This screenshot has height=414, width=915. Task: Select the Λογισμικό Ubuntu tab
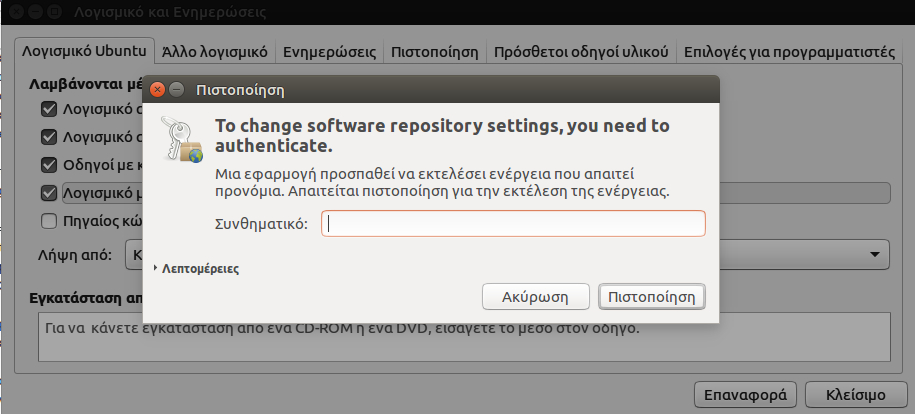[x=84, y=51]
